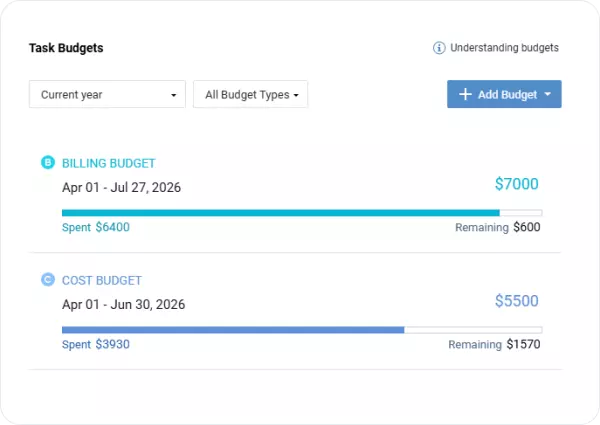This screenshot has width=600, height=425.
Task: Select the BILLING BUDGET heading
Action: click(x=109, y=163)
